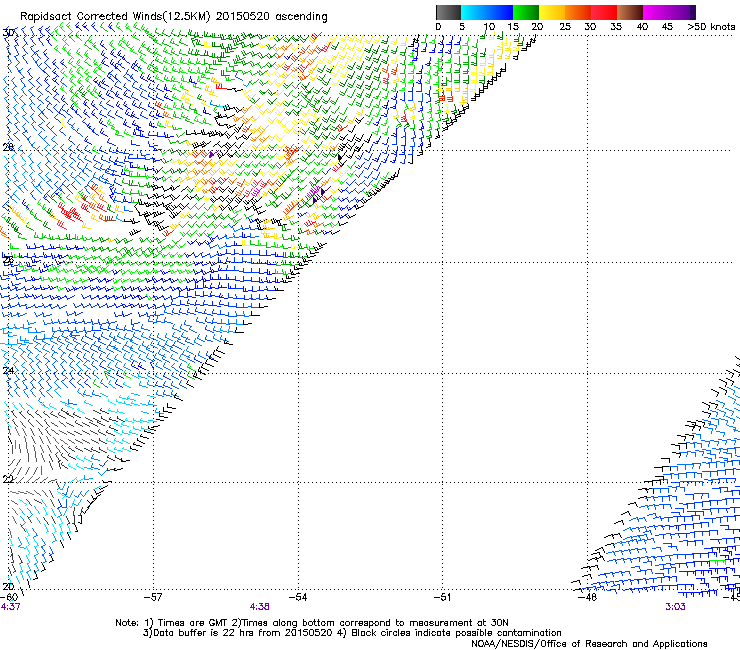The height and width of the screenshot is (650, 740).
Task: Click the '0' label under the legend
Action: click(438, 27)
